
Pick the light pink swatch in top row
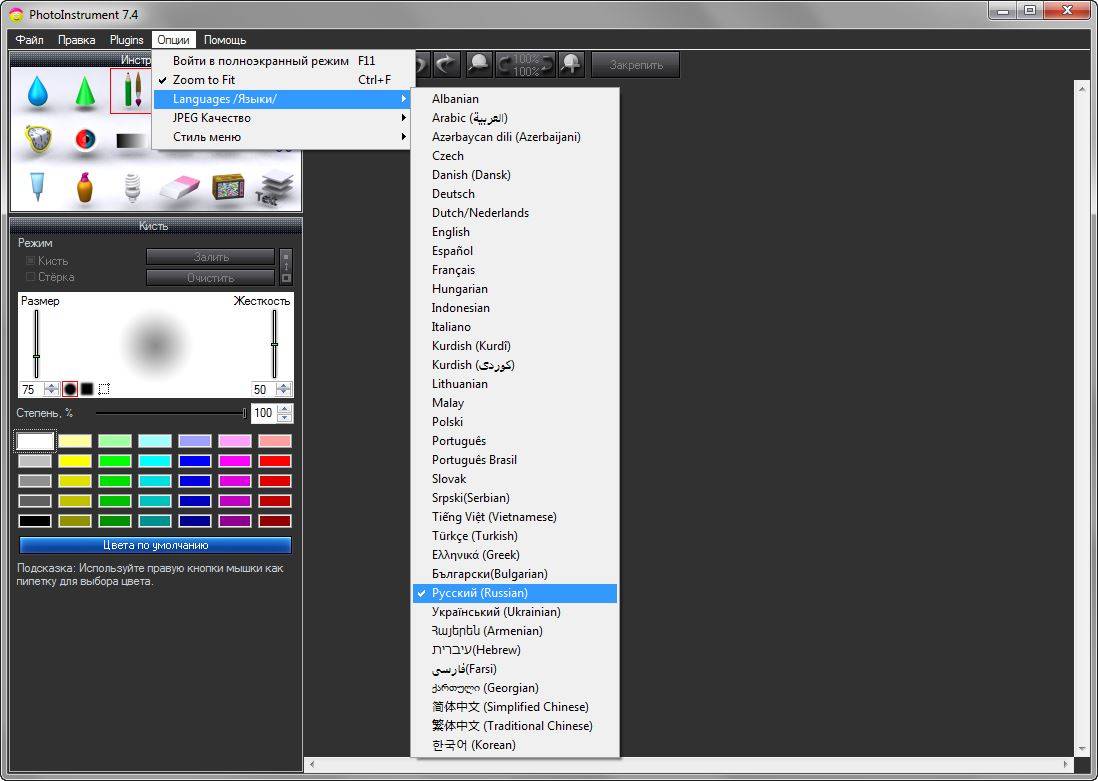[x=235, y=441]
